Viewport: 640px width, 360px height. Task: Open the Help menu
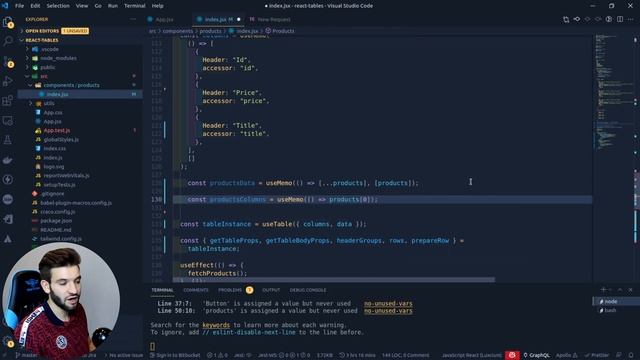point(158,6)
